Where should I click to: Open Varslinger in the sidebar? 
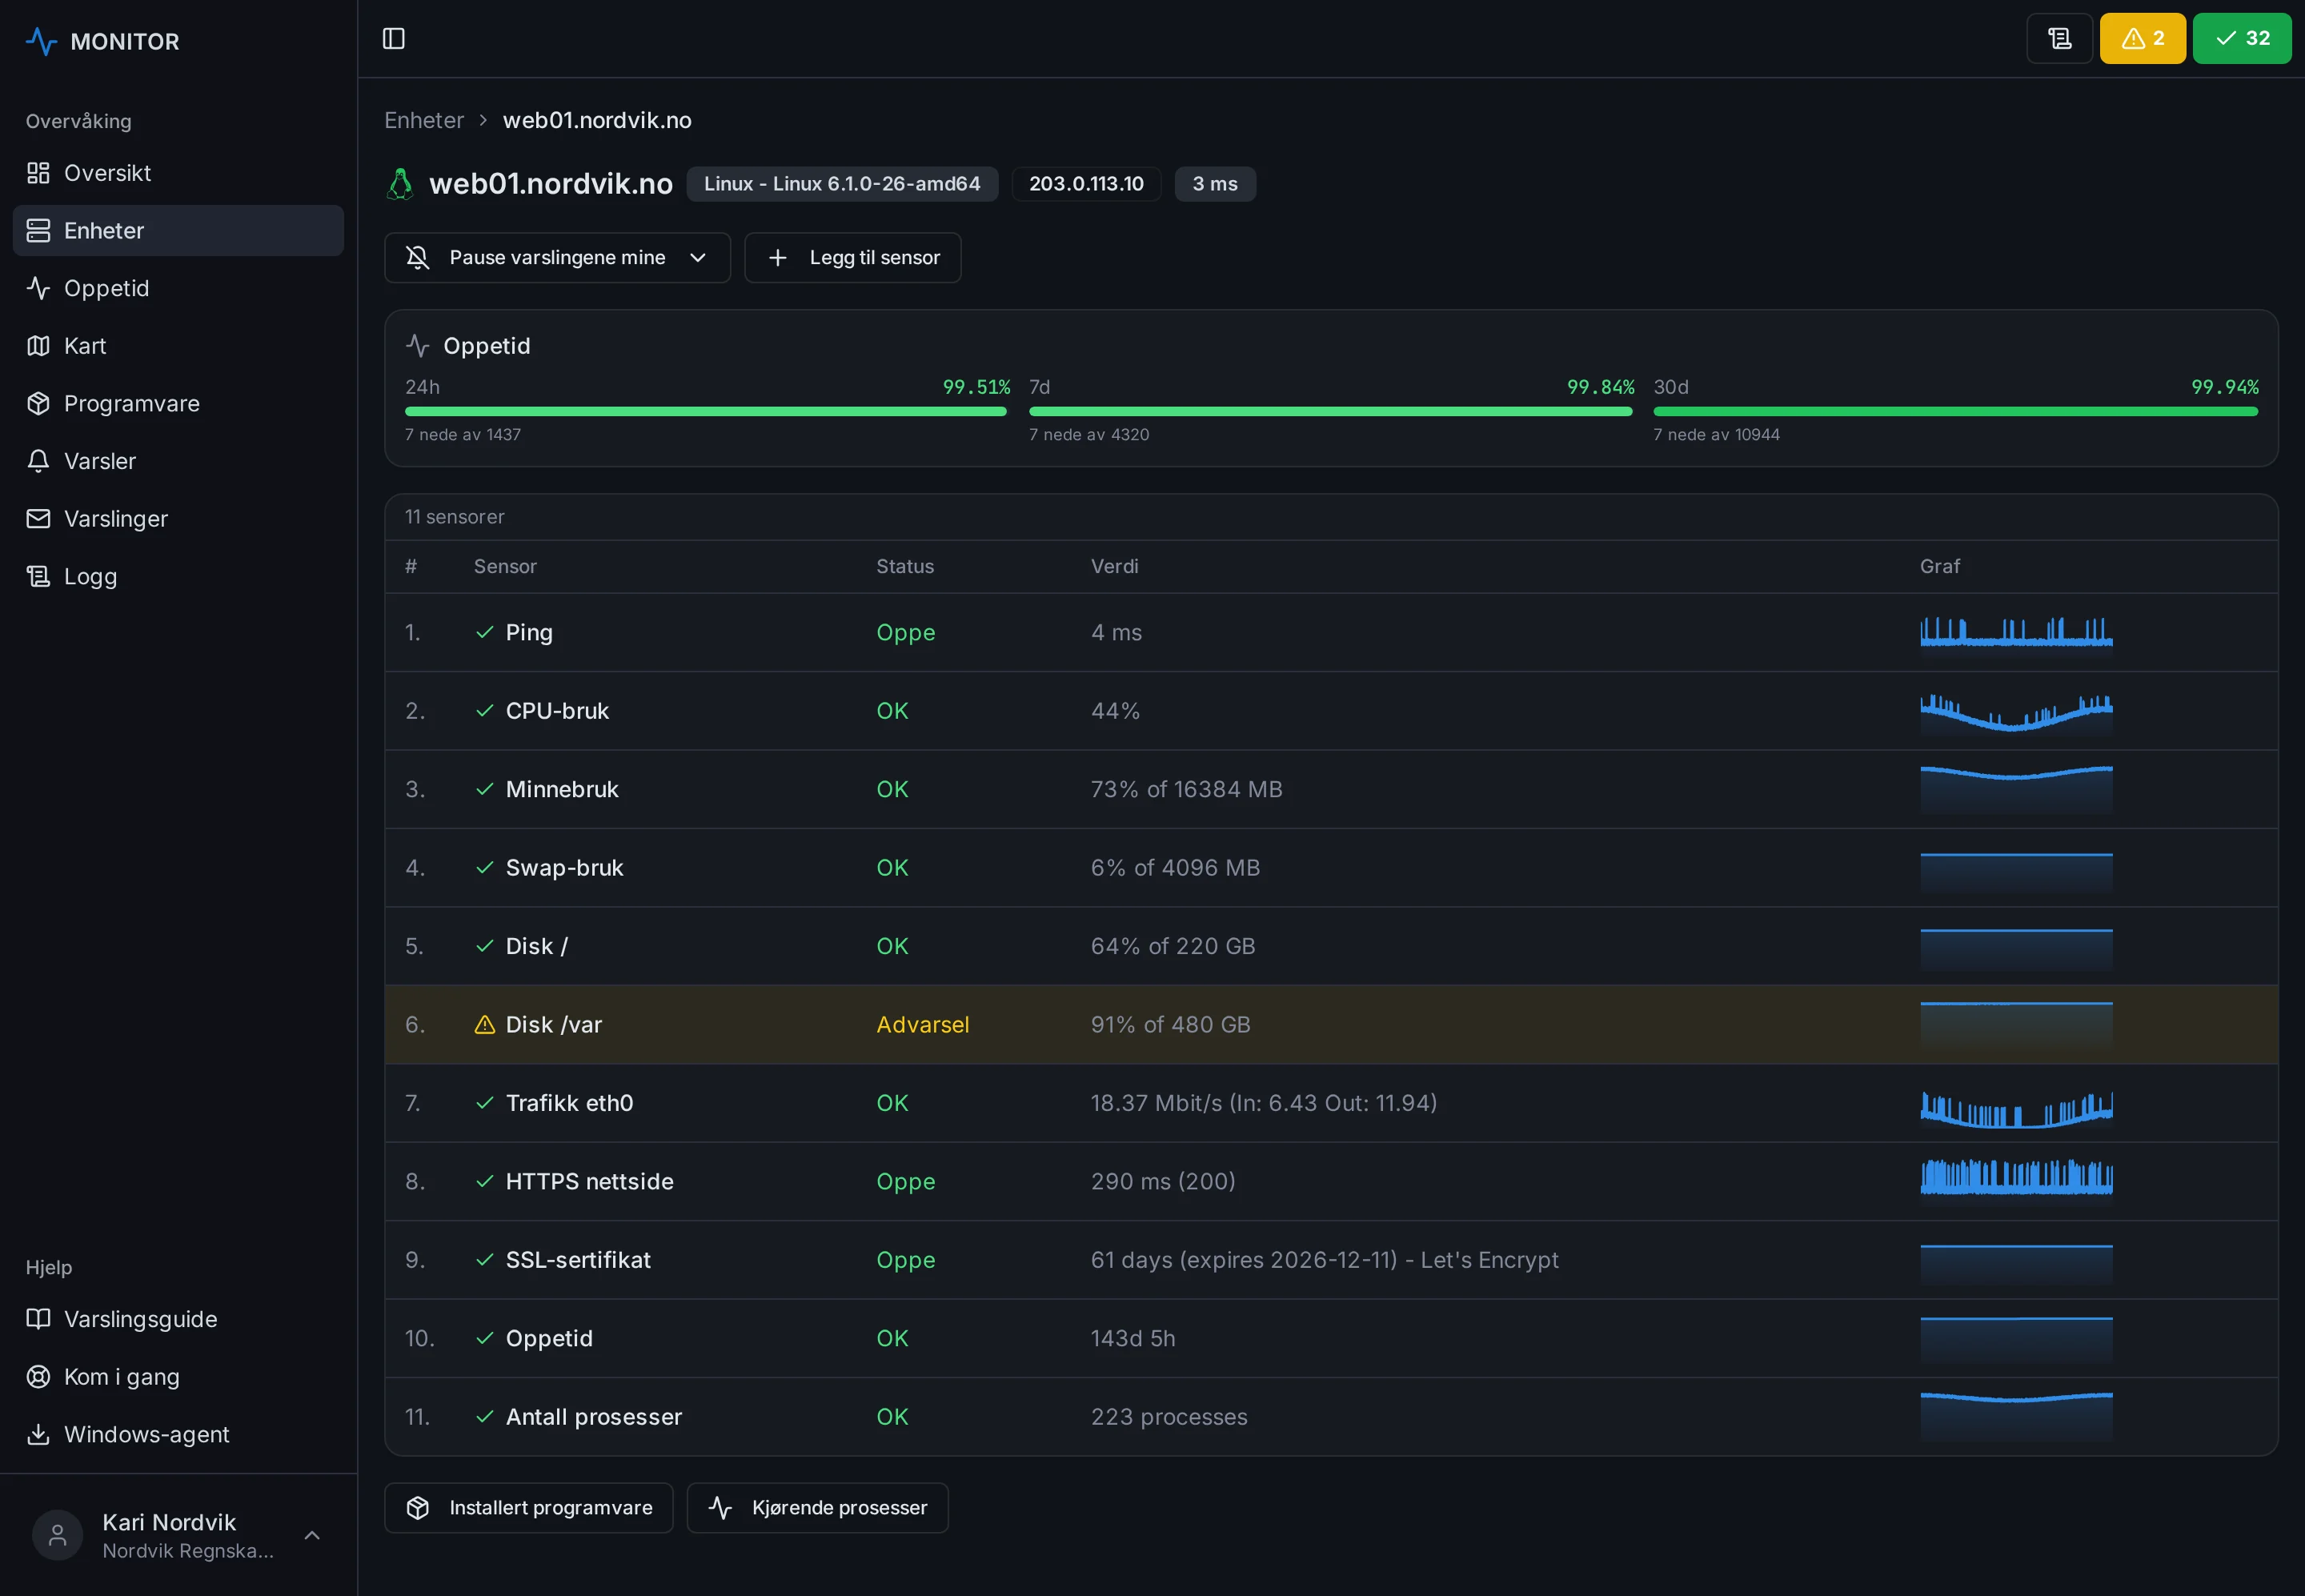[178, 519]
